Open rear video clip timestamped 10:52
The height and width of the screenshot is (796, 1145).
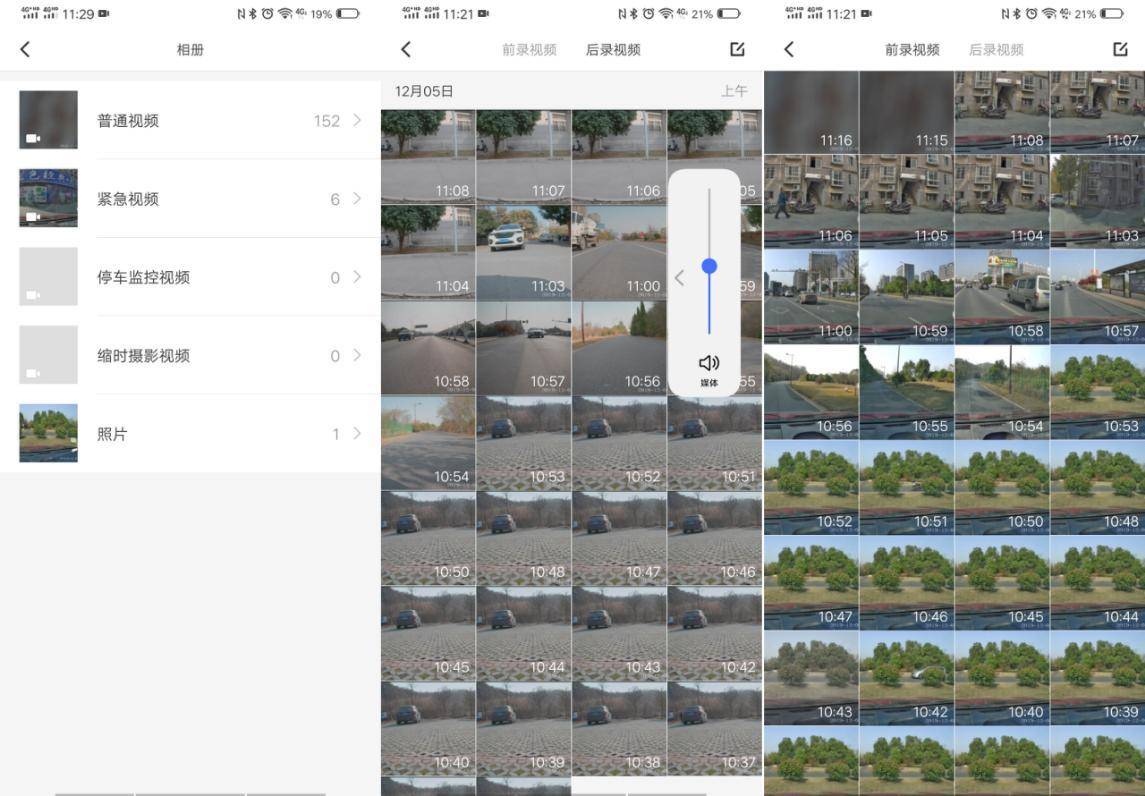[619, 443]
